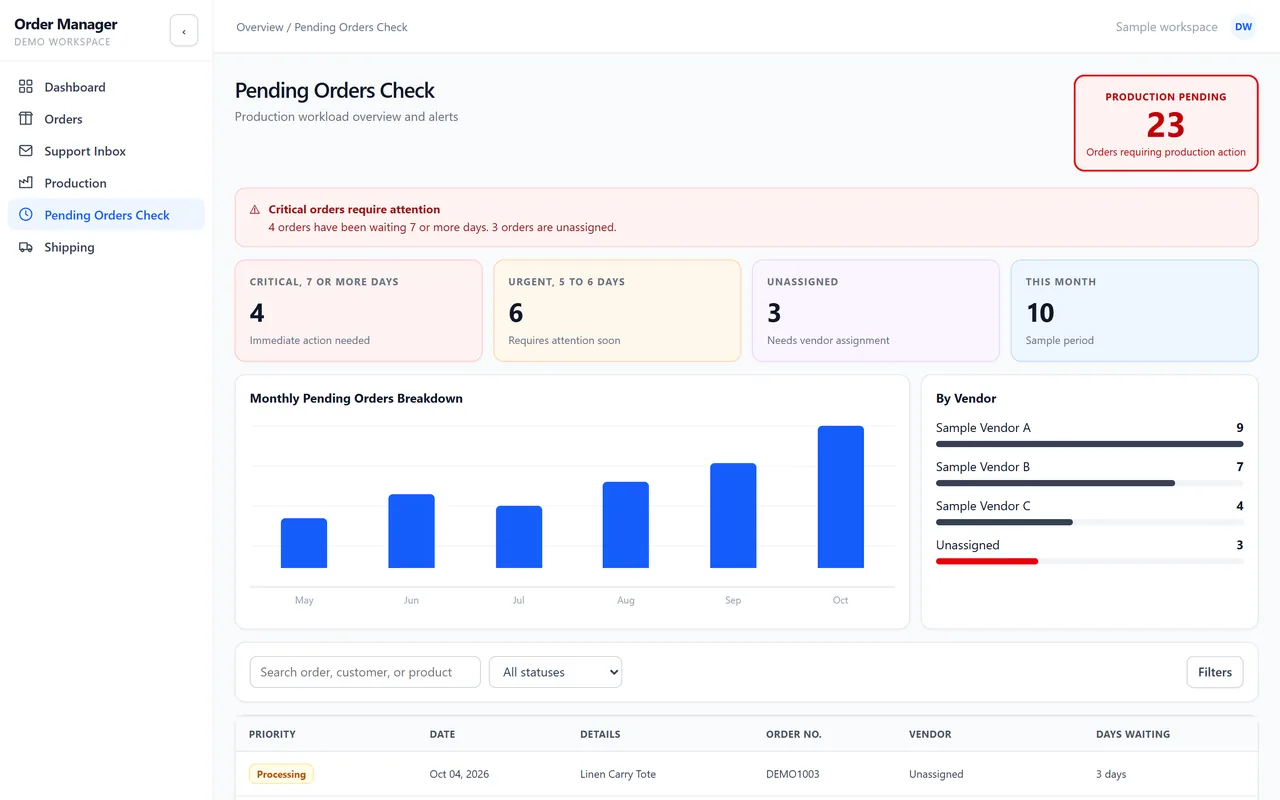Open the All statuses dropdown
1280x800 pixels.
pos(555,672)
